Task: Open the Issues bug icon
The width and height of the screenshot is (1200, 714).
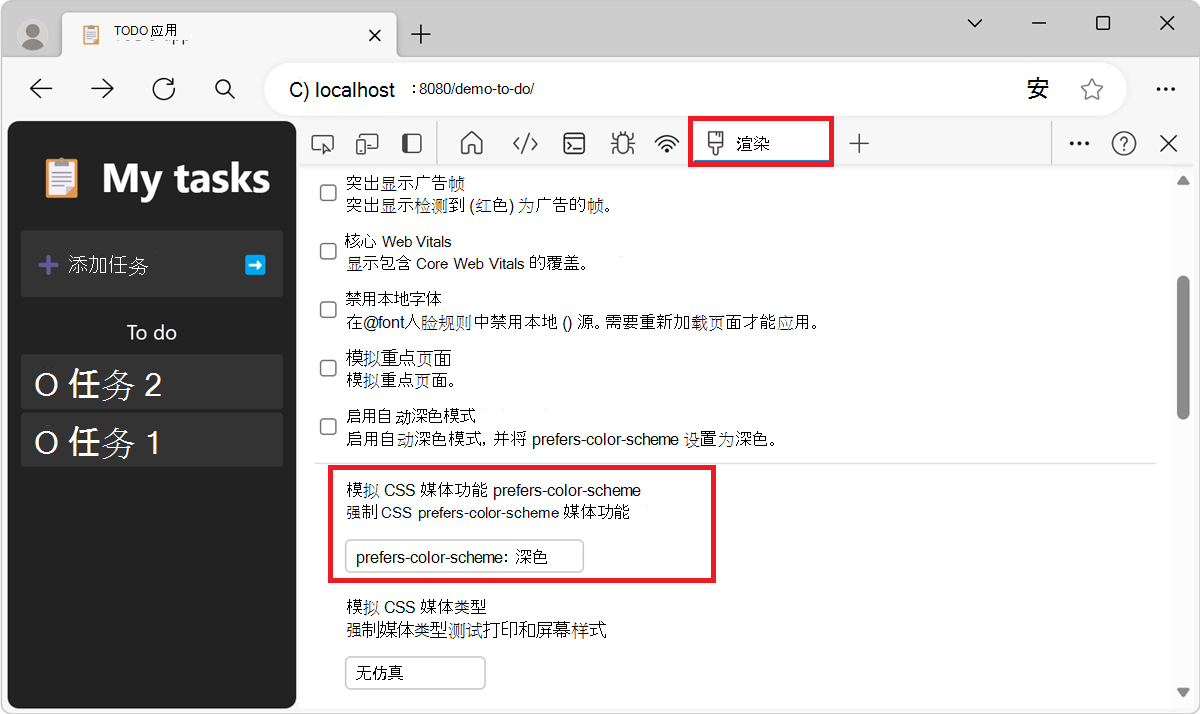Action: tap(622, 143)
